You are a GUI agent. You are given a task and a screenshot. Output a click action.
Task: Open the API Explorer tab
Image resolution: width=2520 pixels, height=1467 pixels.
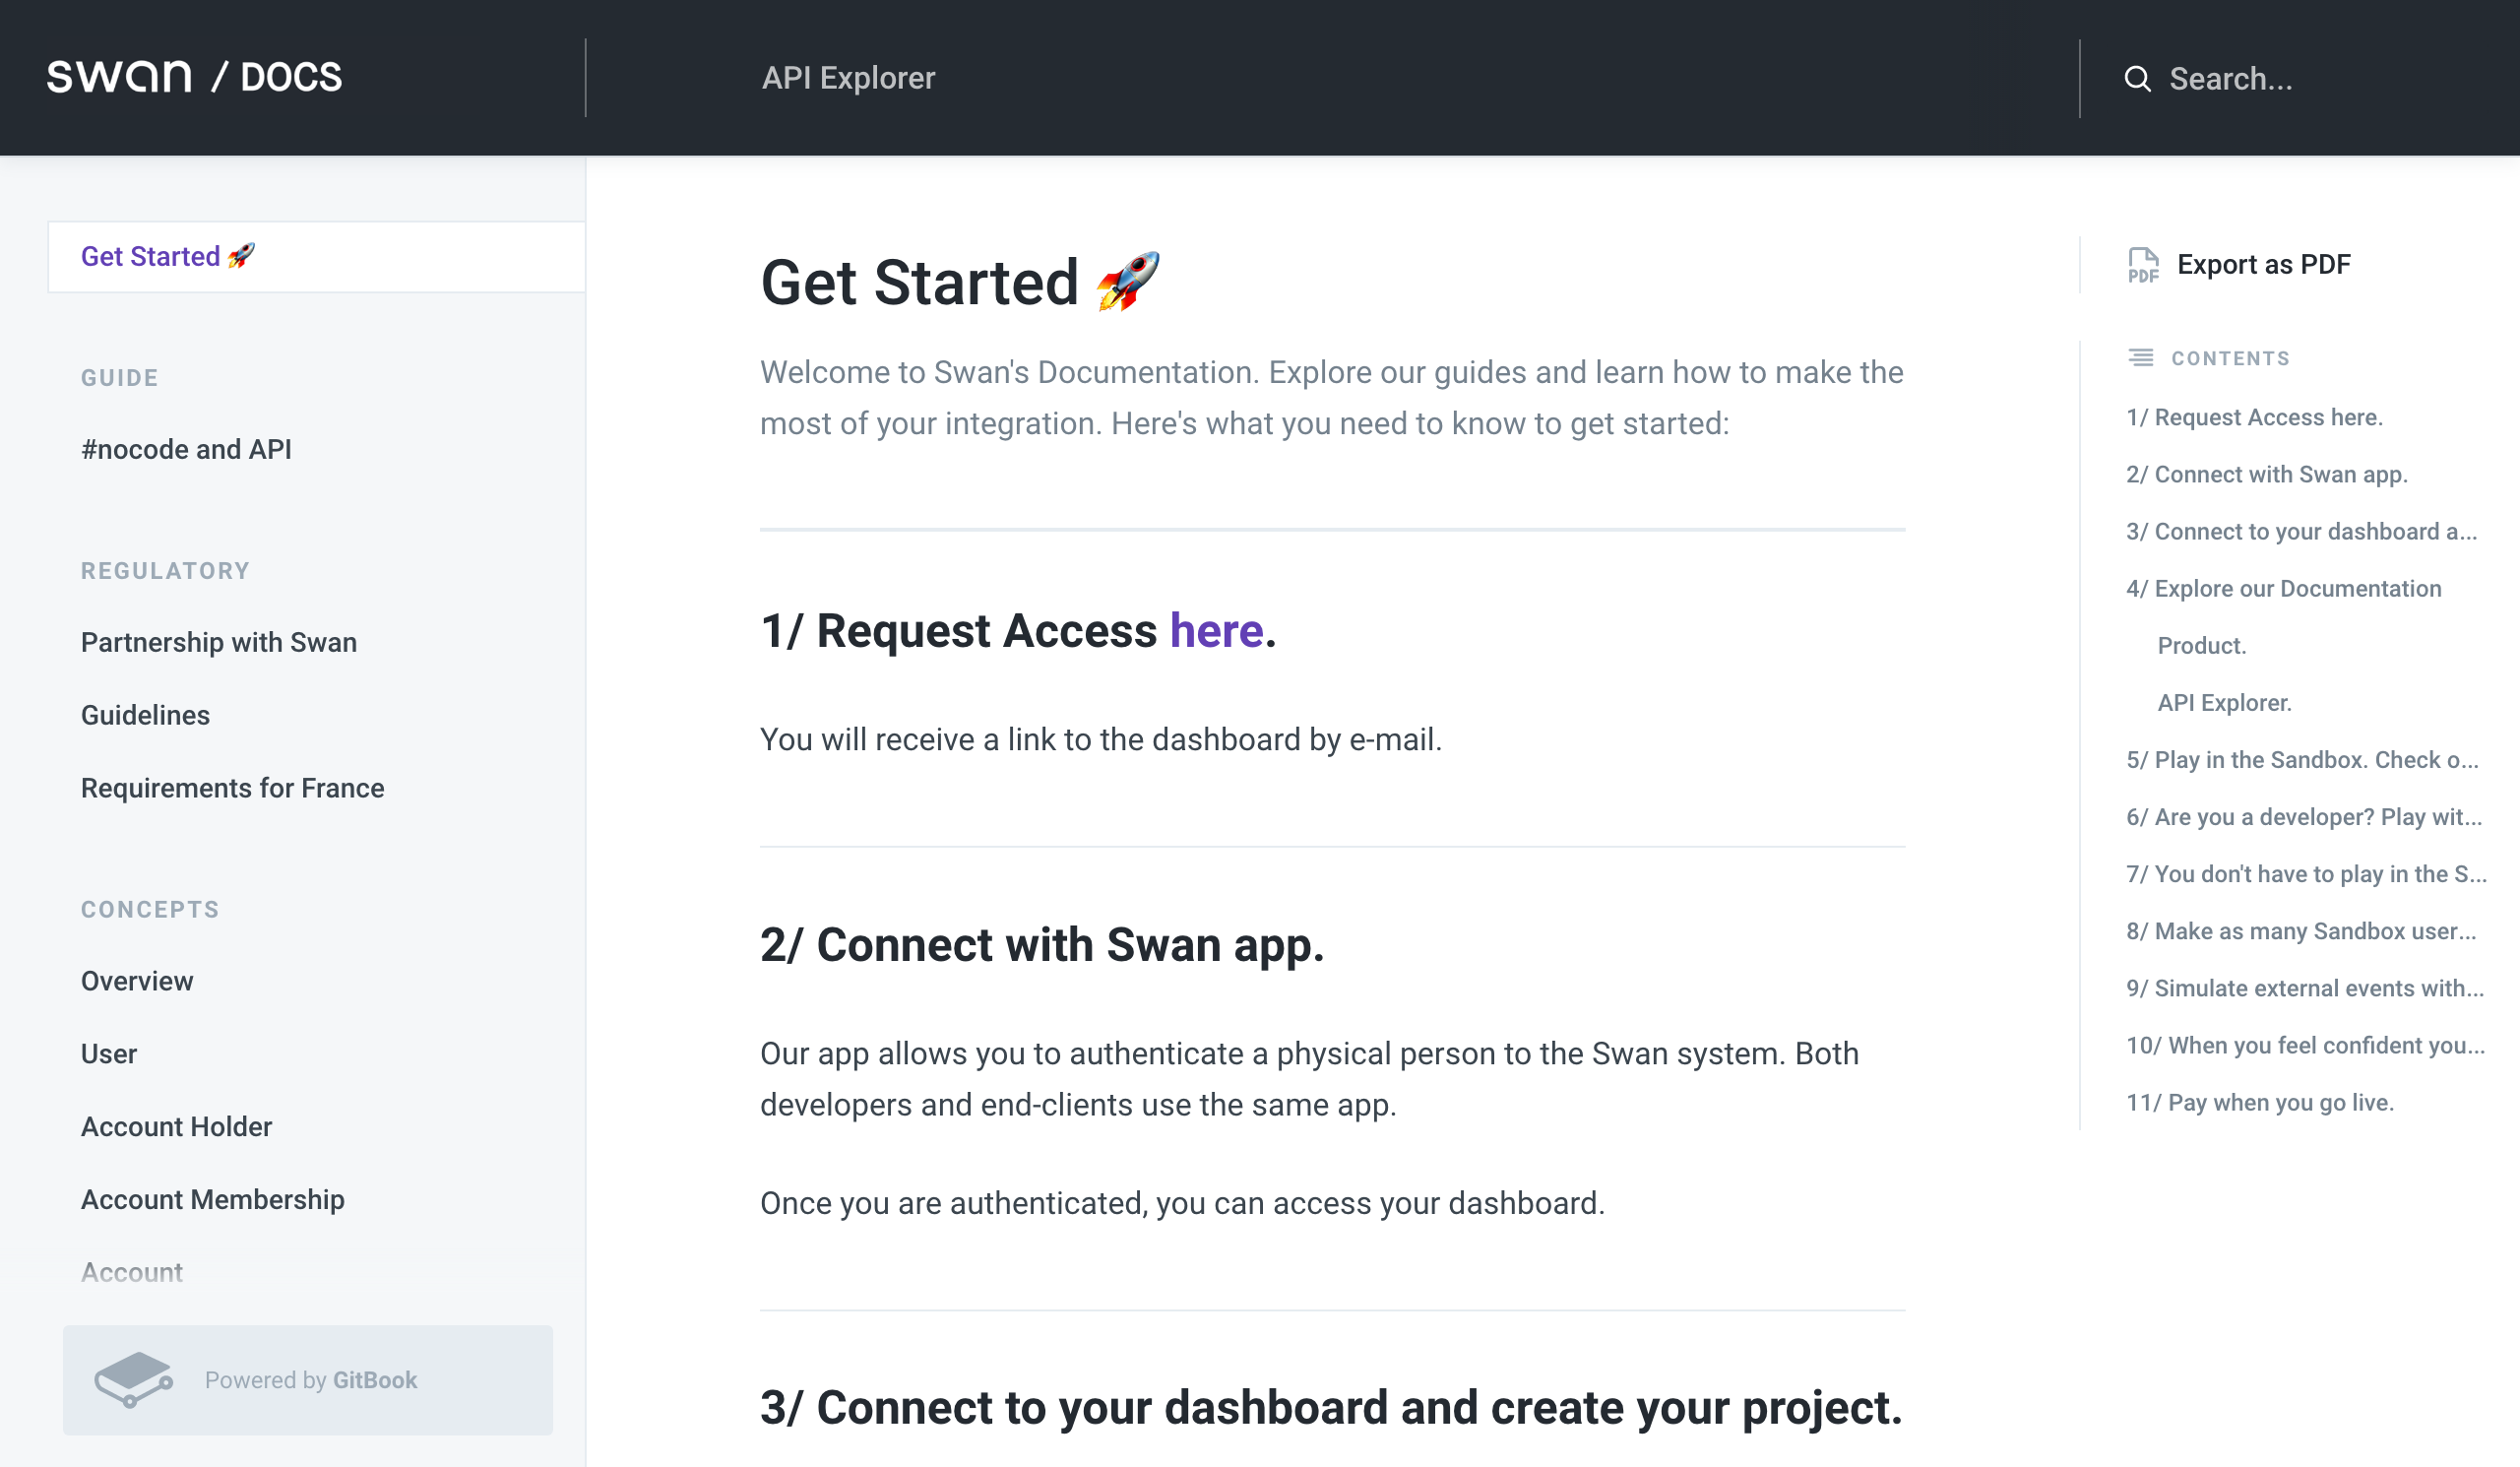coord(848,78)
